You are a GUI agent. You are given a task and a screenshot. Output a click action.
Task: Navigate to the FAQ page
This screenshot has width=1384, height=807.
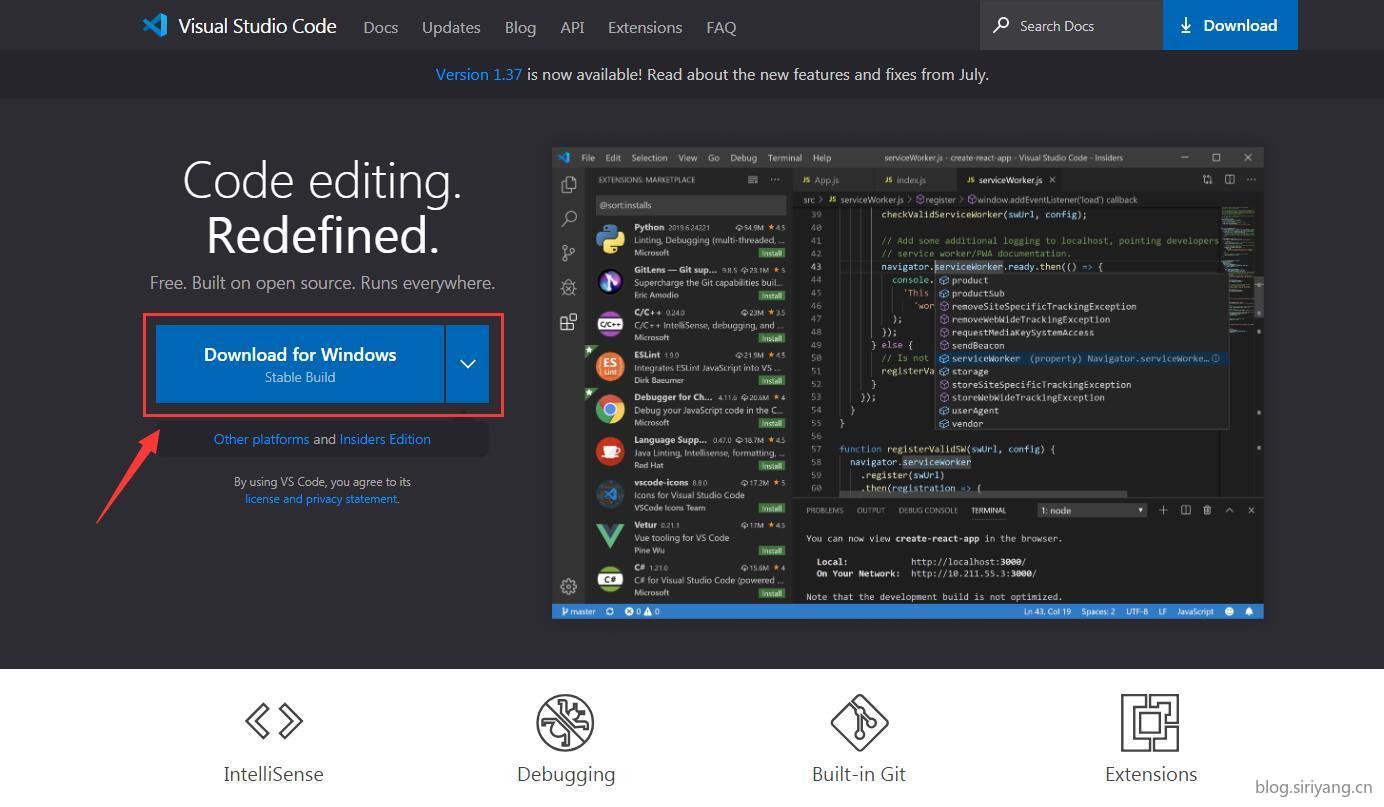click(721, 27)
